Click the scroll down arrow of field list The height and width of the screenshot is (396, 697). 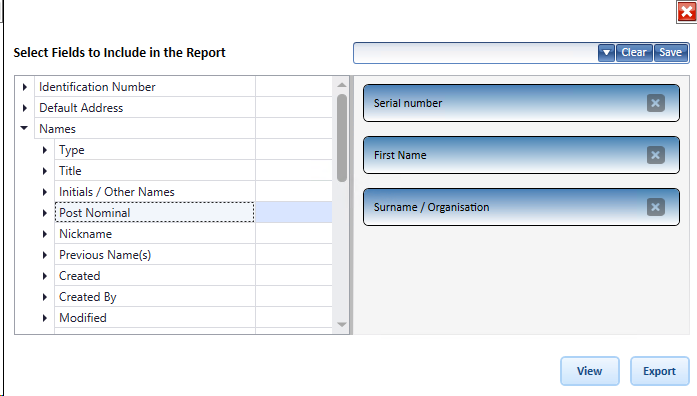tap(342, 324)
